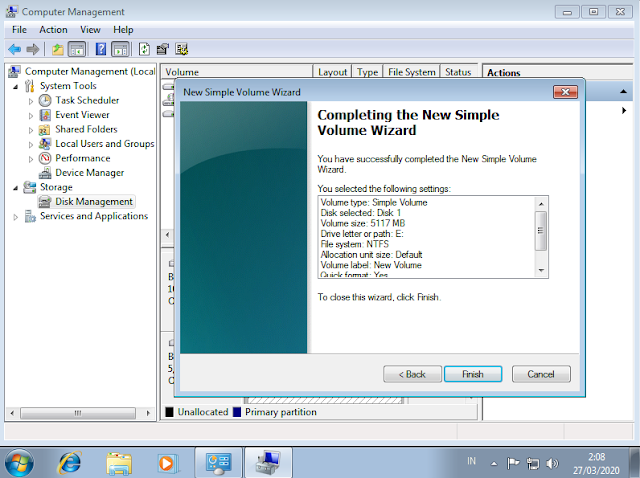Click console tree scroll right arrow
Image resolution: width=640 pixels, height=478 pixels.
point(148,413)
